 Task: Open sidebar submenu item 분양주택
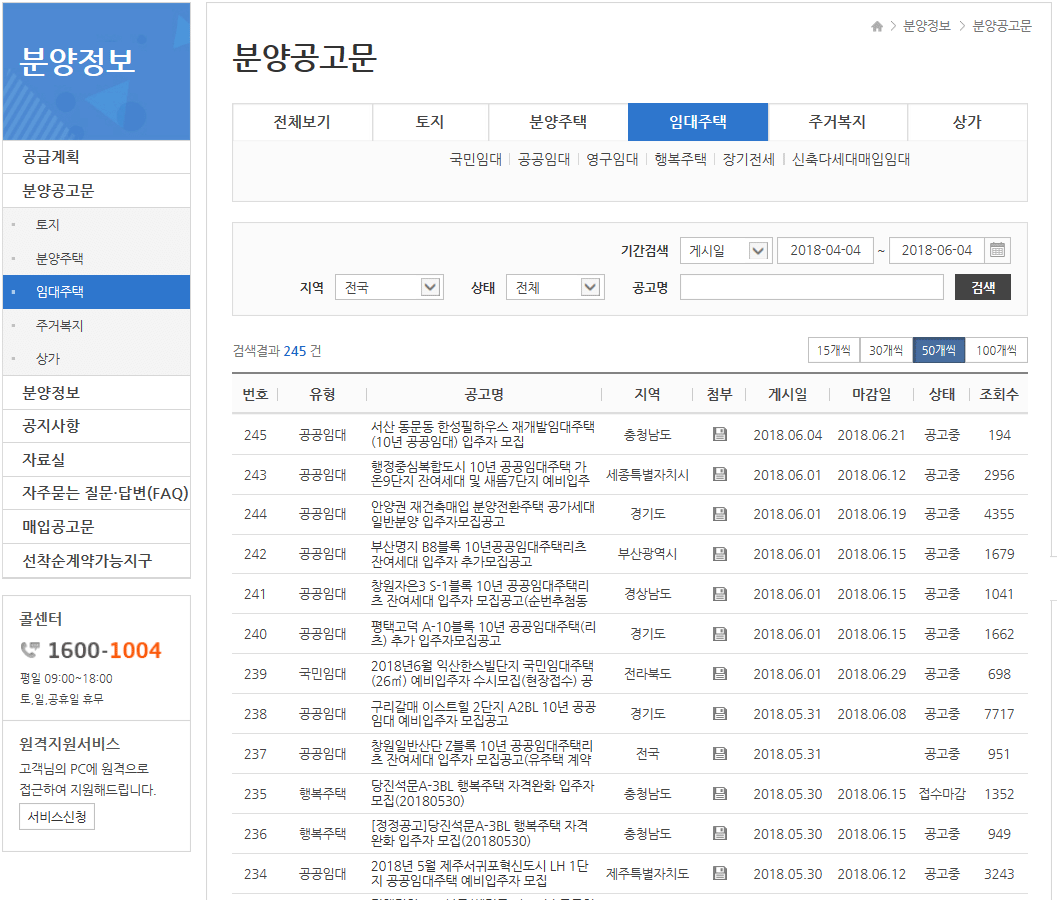pos(96,258)
